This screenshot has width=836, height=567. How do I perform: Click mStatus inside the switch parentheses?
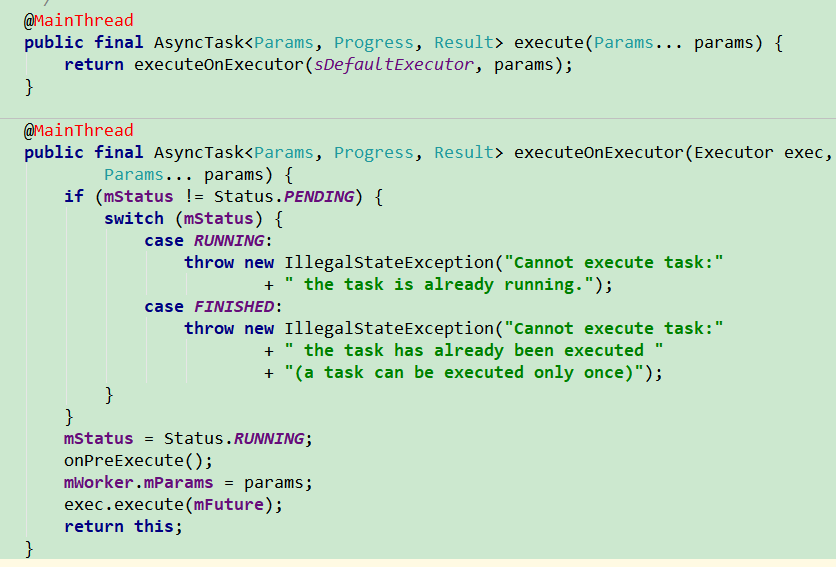(219, 219)
